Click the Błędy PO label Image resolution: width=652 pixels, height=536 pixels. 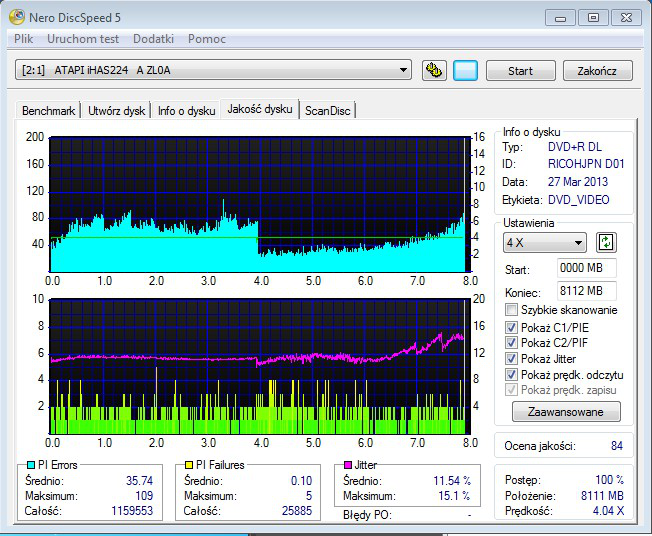pos(367,515)
